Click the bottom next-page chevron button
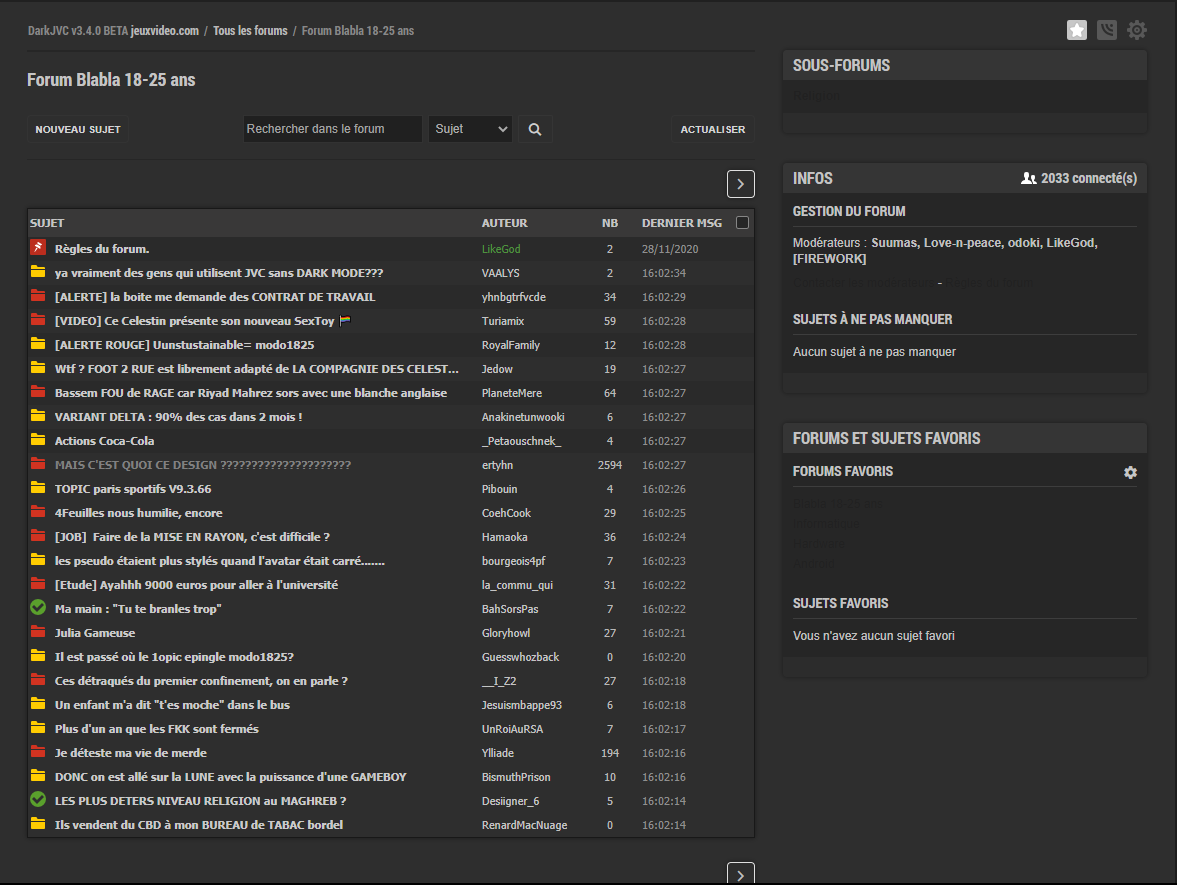 click(x=740, y=874)
